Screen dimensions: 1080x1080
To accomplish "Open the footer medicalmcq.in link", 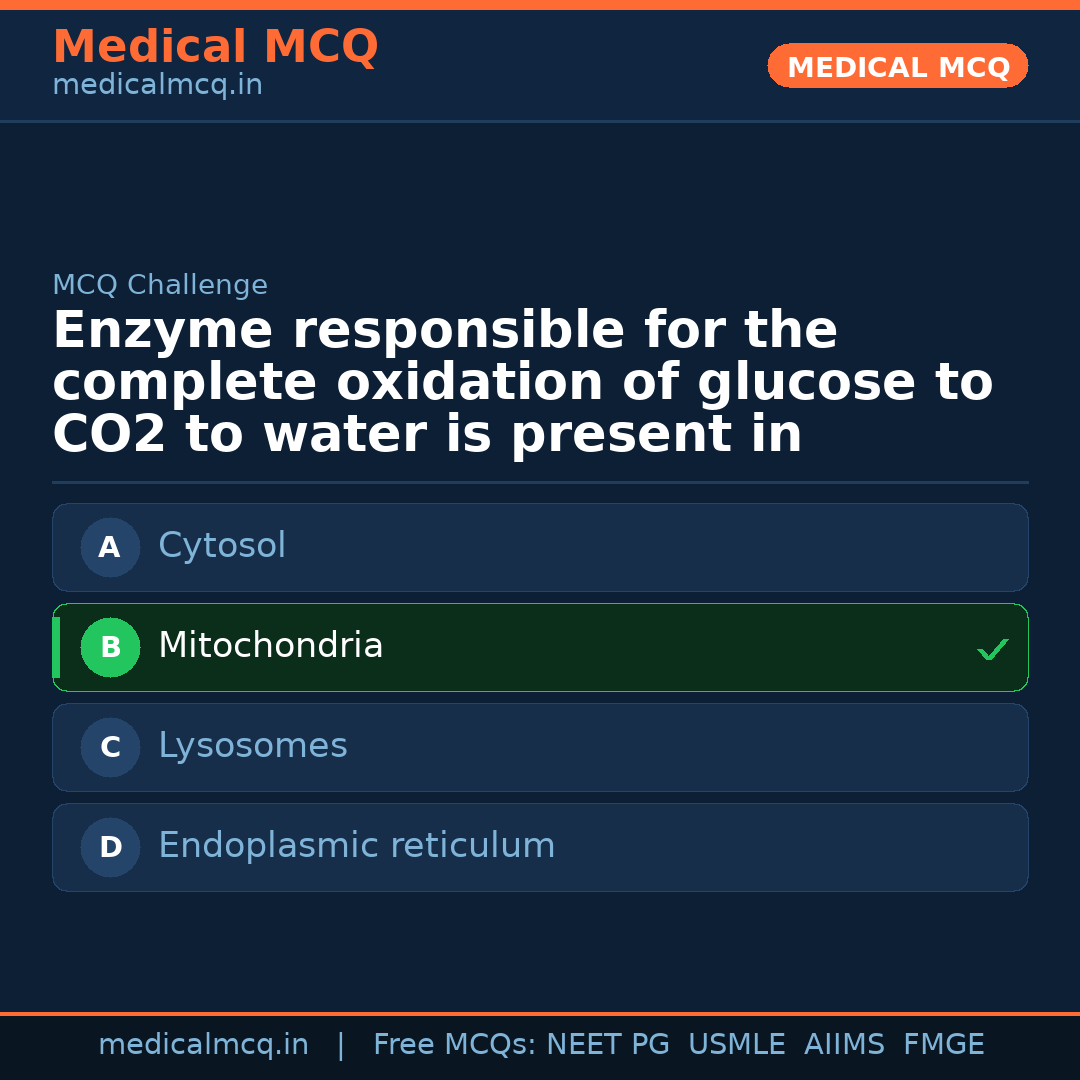I will [203, 1045].
